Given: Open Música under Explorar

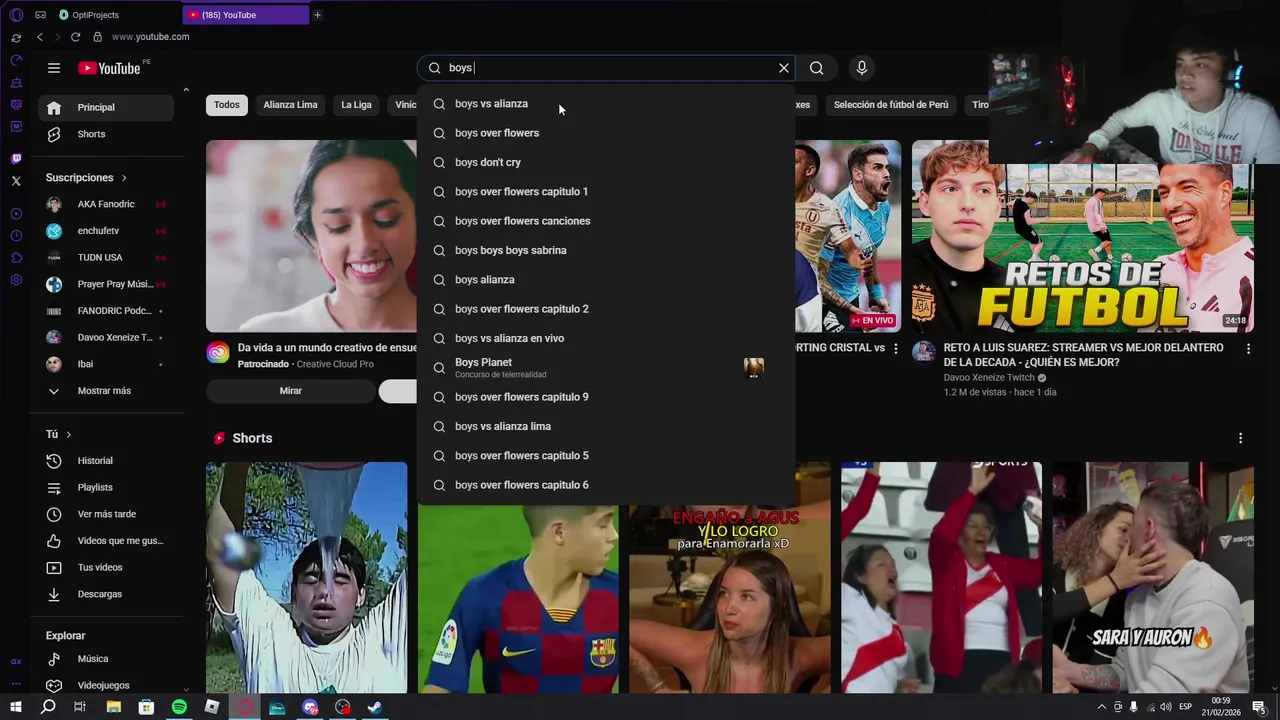Looking at the screenshot, I should (x=106, y=659).
